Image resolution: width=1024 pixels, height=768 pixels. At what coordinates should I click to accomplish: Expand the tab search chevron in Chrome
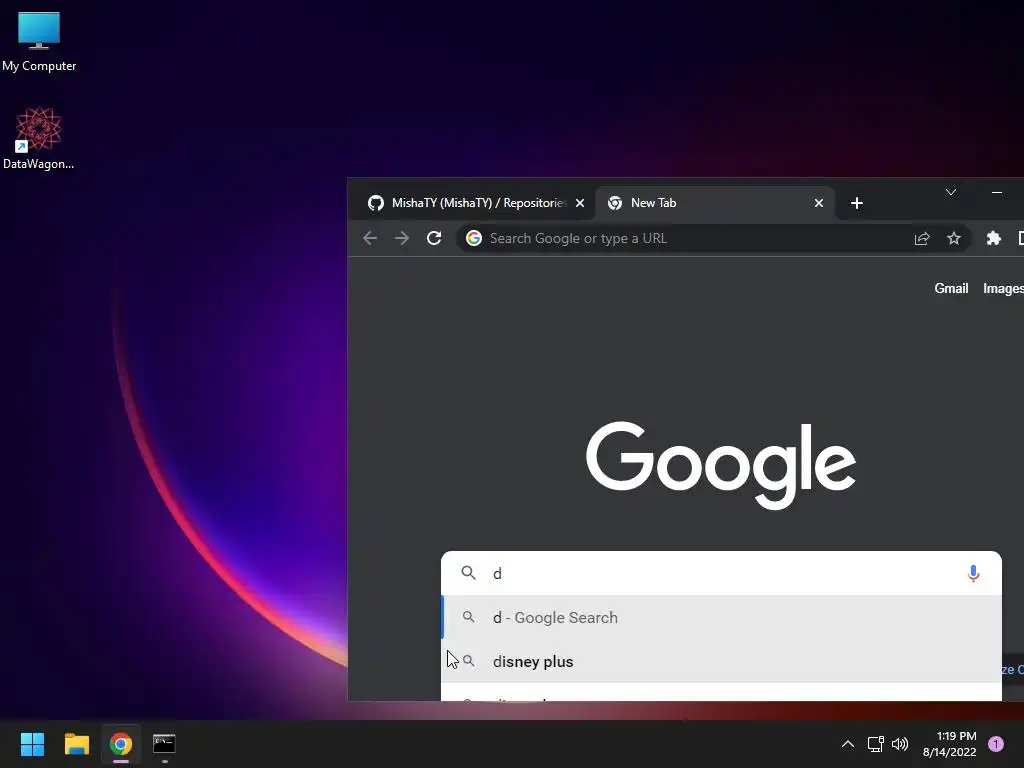[951, 192]
